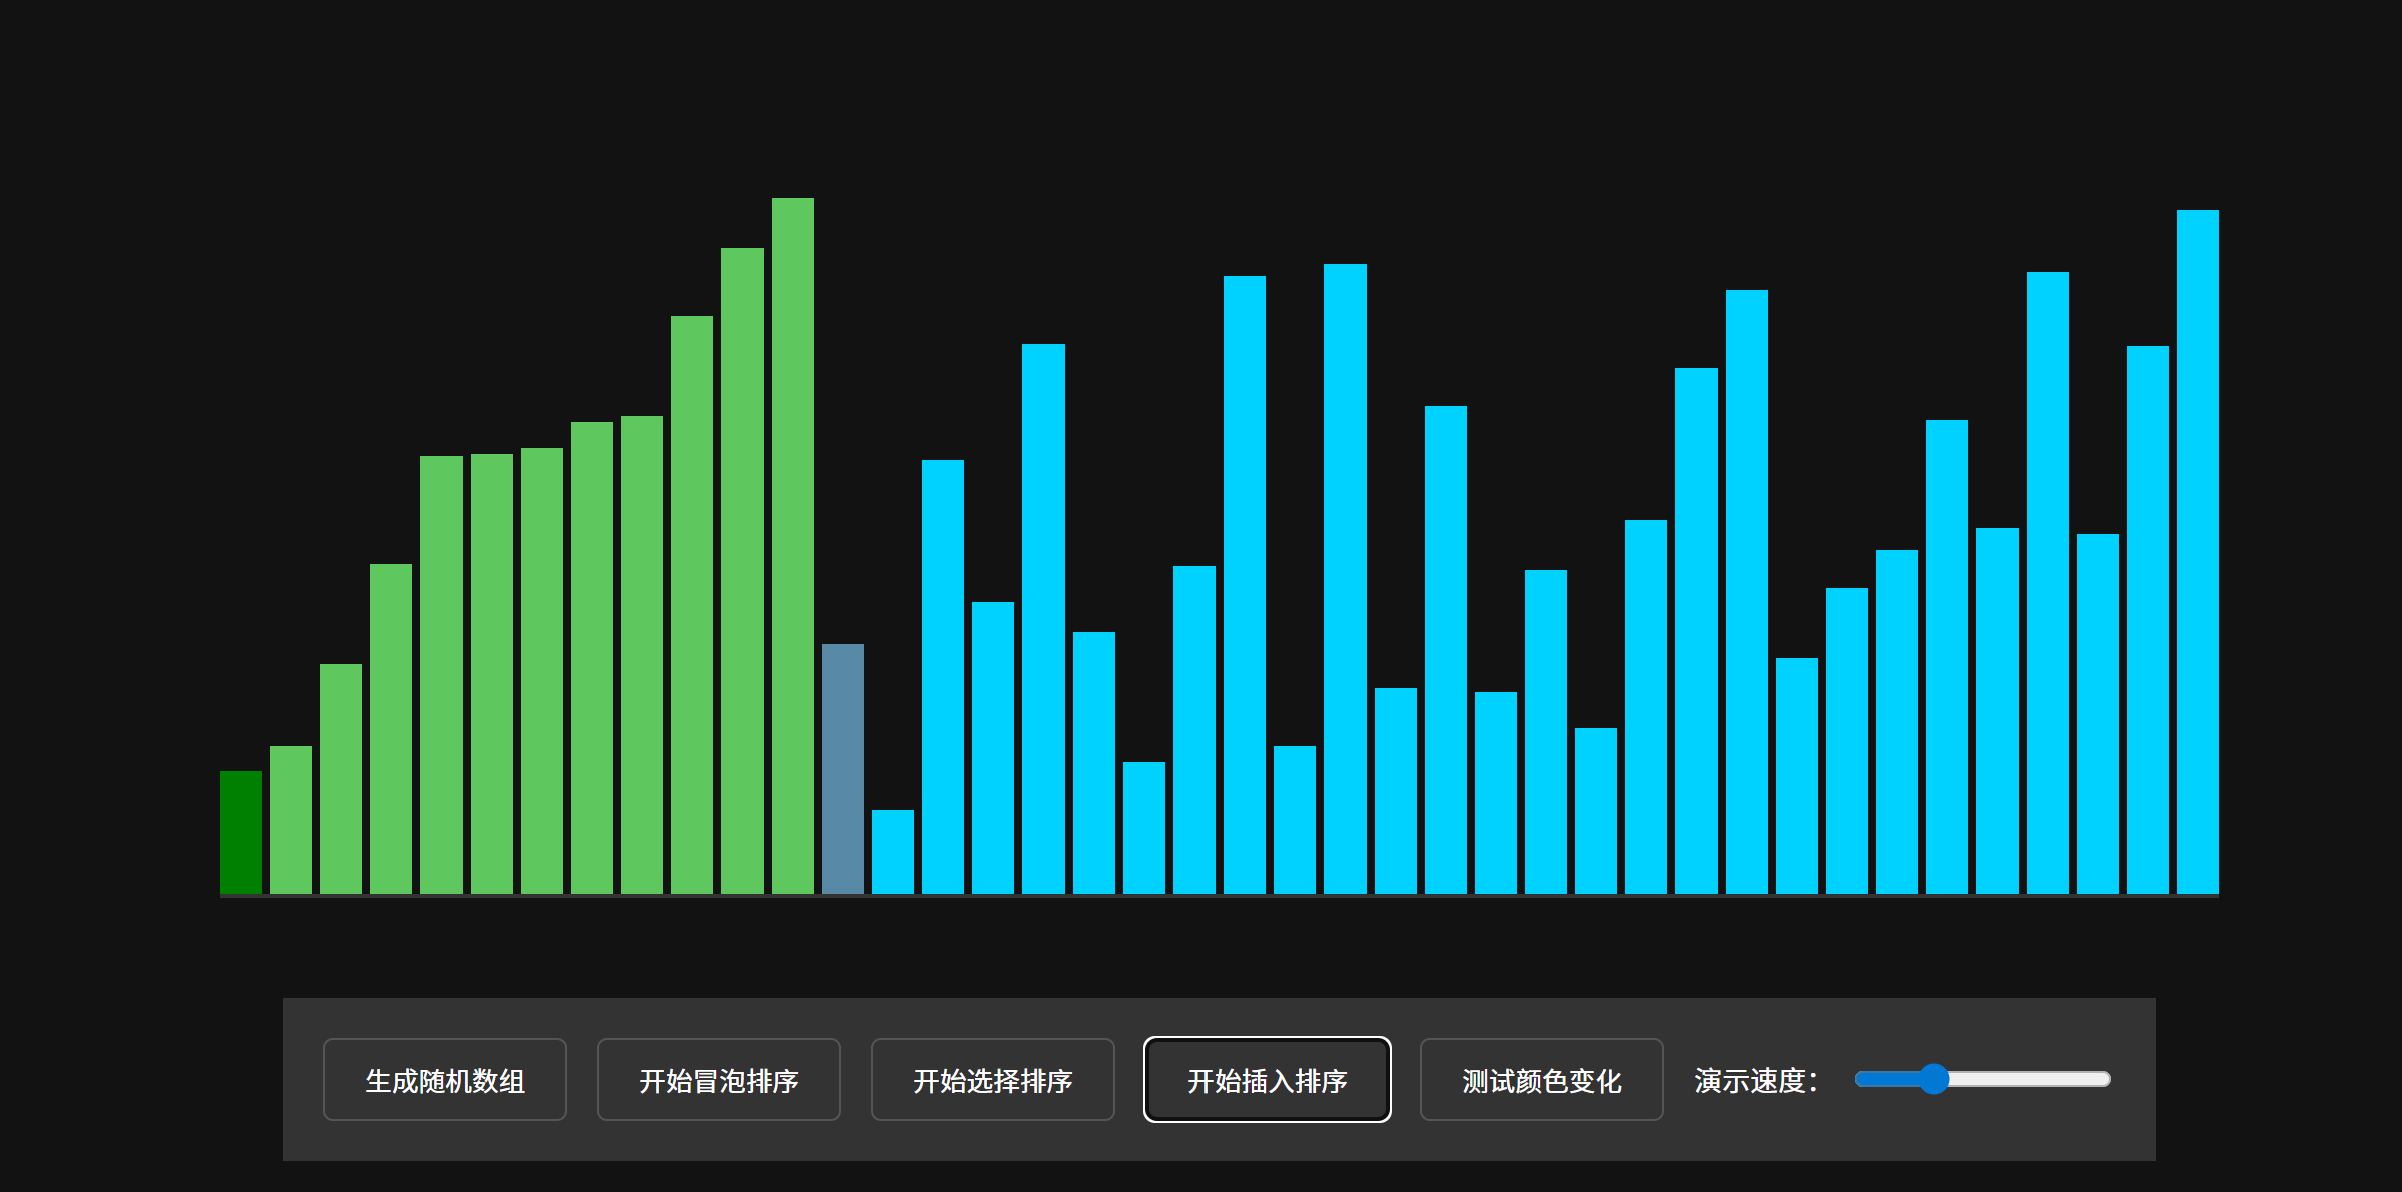Screen dimensions: 2402x1192
Task: Click the tallest light green bar
Action: pos(793,545)
